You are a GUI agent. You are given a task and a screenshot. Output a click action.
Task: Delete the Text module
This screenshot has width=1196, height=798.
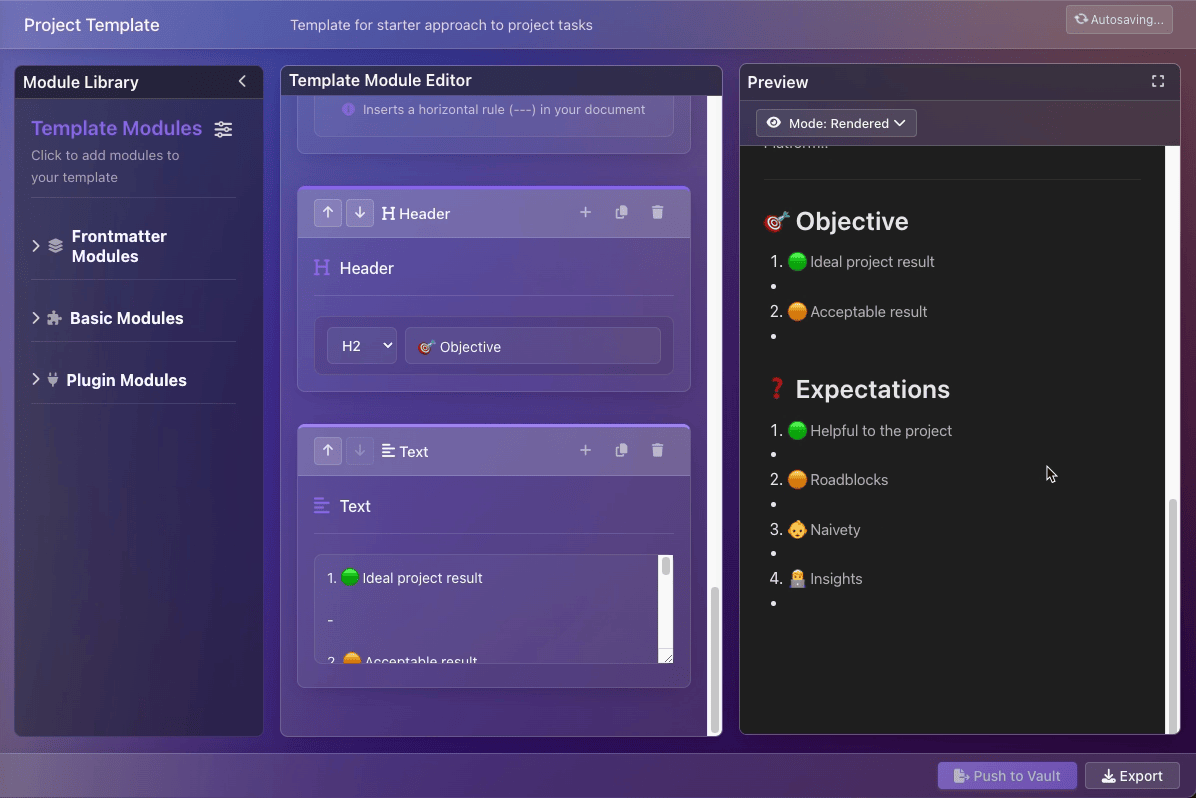pyautogui.click(x=657, y=451)
